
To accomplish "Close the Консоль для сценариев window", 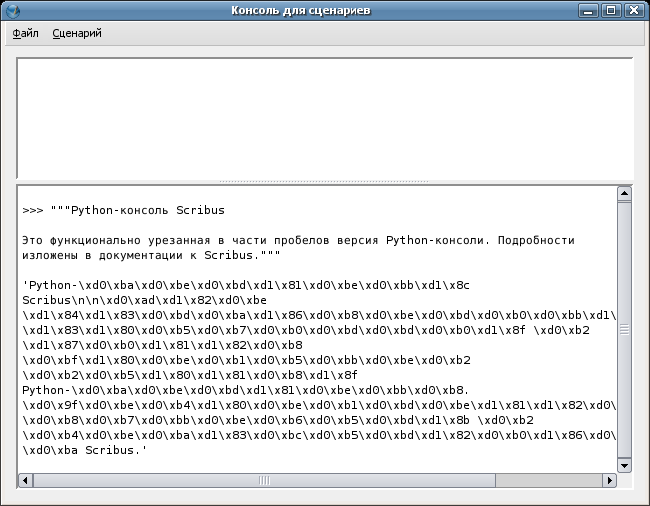I will tap(634, 10).
